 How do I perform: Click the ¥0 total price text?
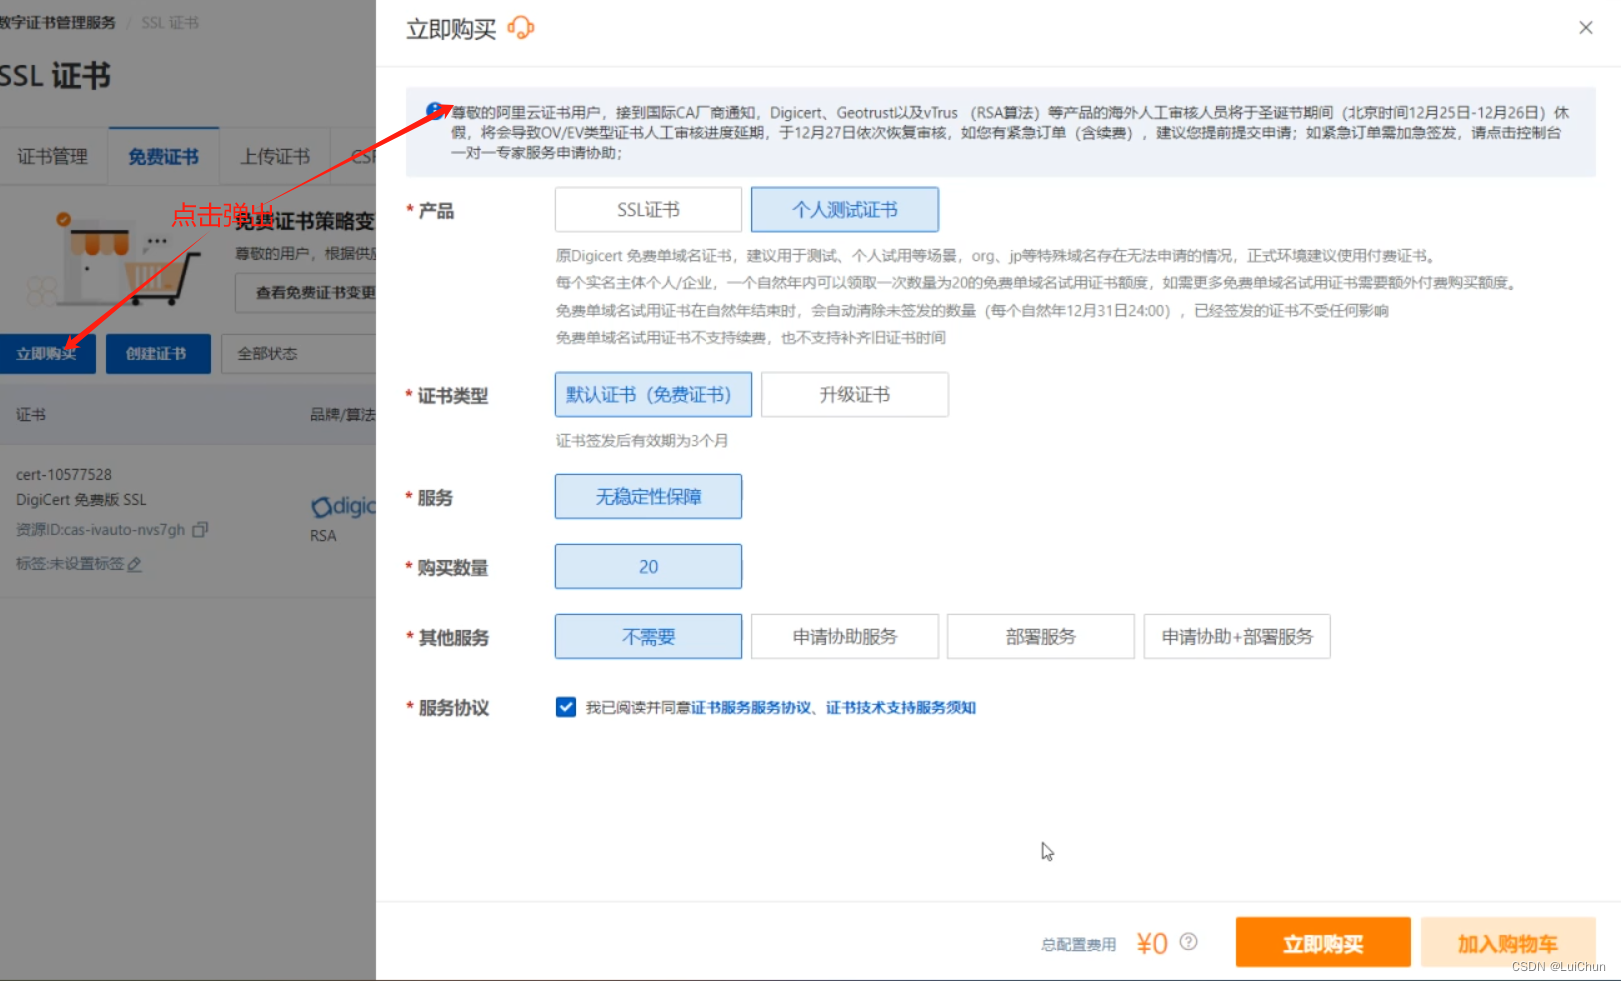[1152, 943]
